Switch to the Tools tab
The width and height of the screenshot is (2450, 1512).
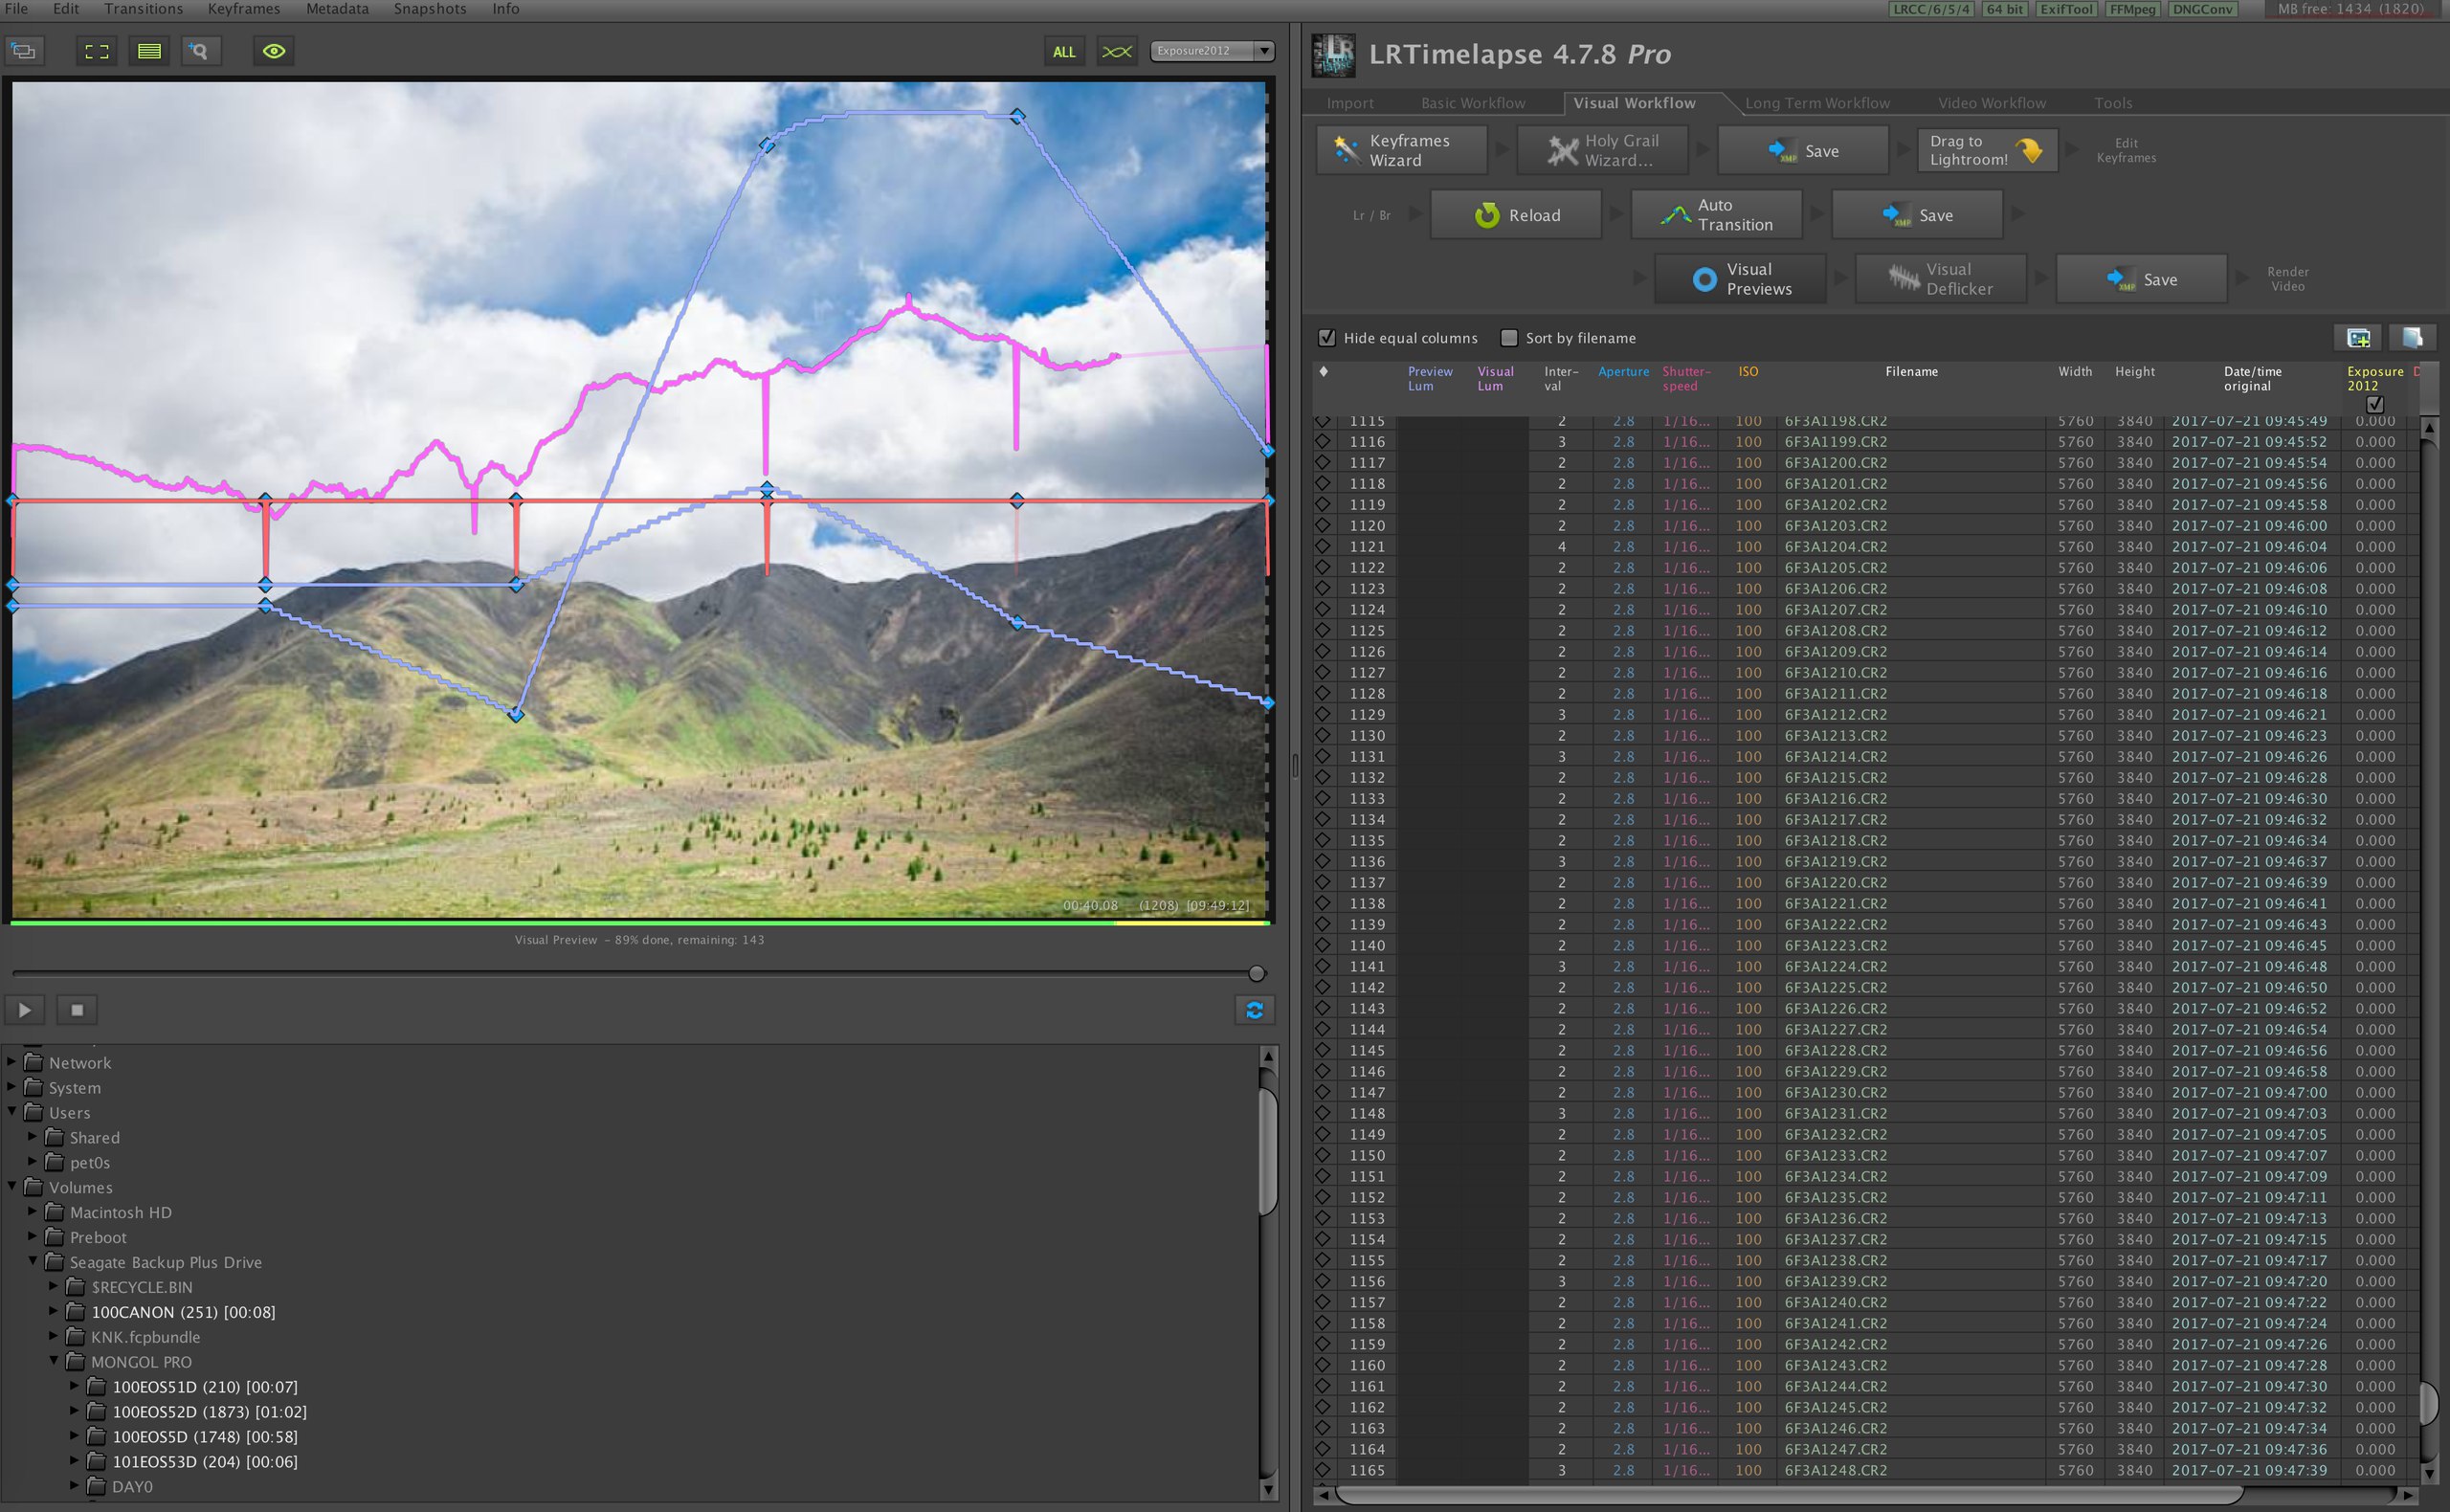coord(2113,103)
